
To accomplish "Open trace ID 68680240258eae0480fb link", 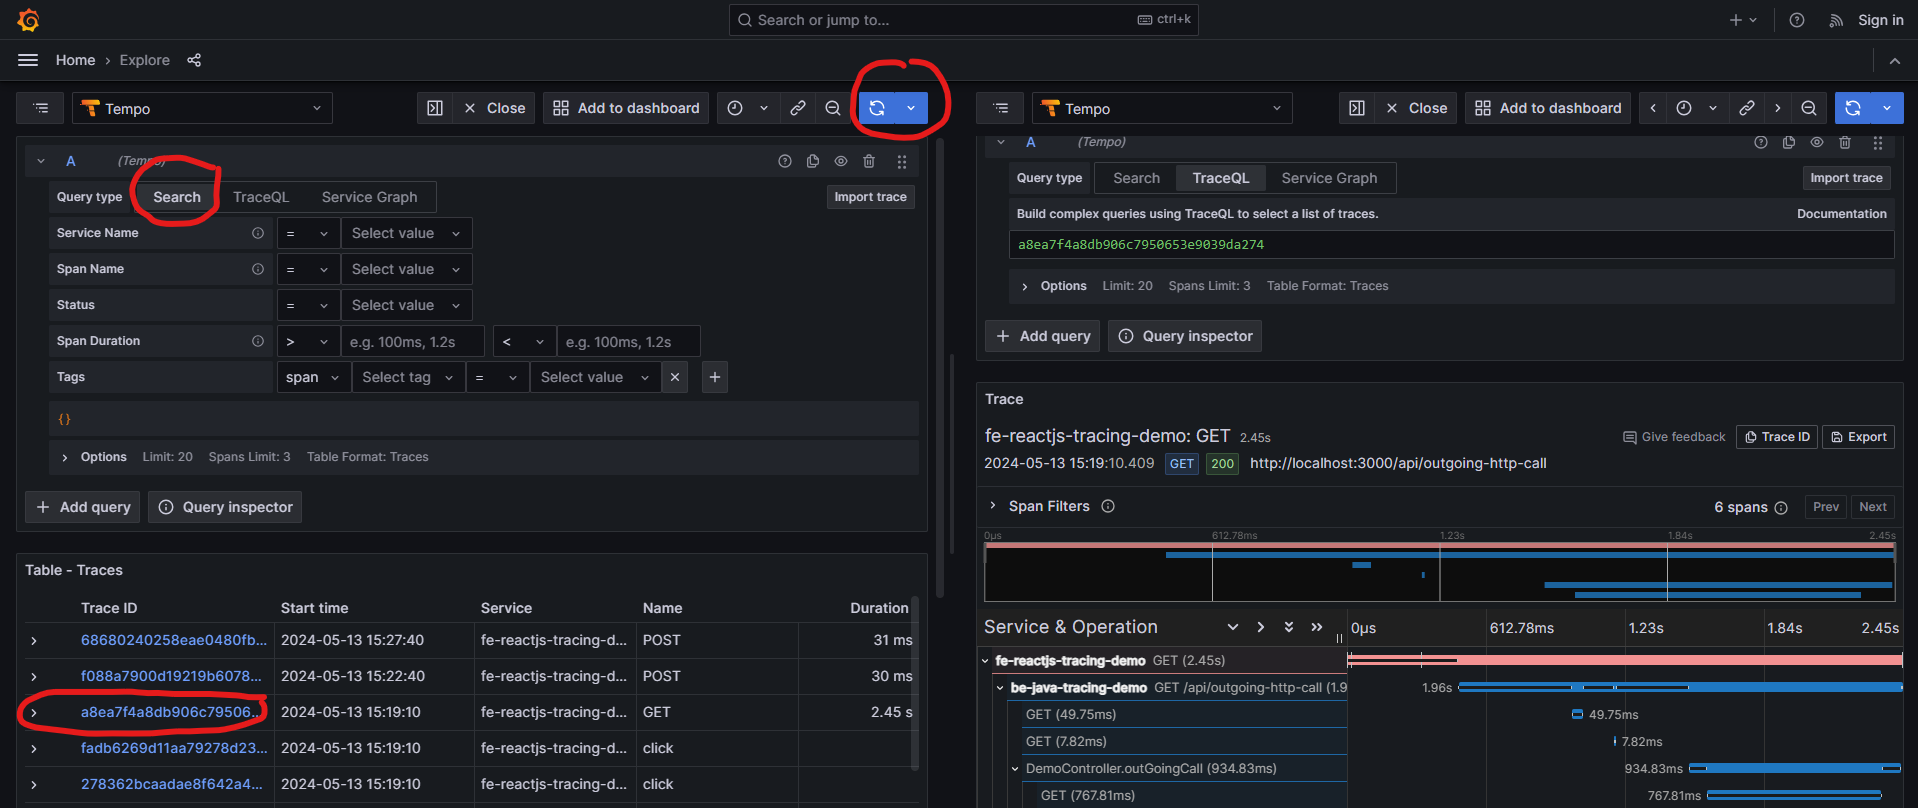I will [x=173, y=640].
